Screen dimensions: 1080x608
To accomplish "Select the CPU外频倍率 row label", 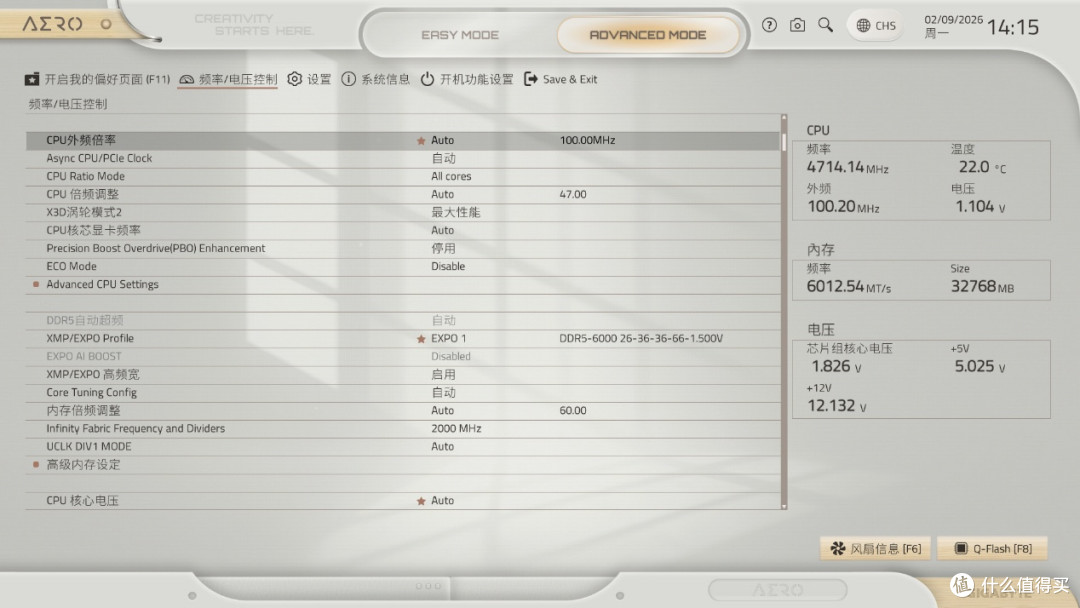I will [81, 140].
